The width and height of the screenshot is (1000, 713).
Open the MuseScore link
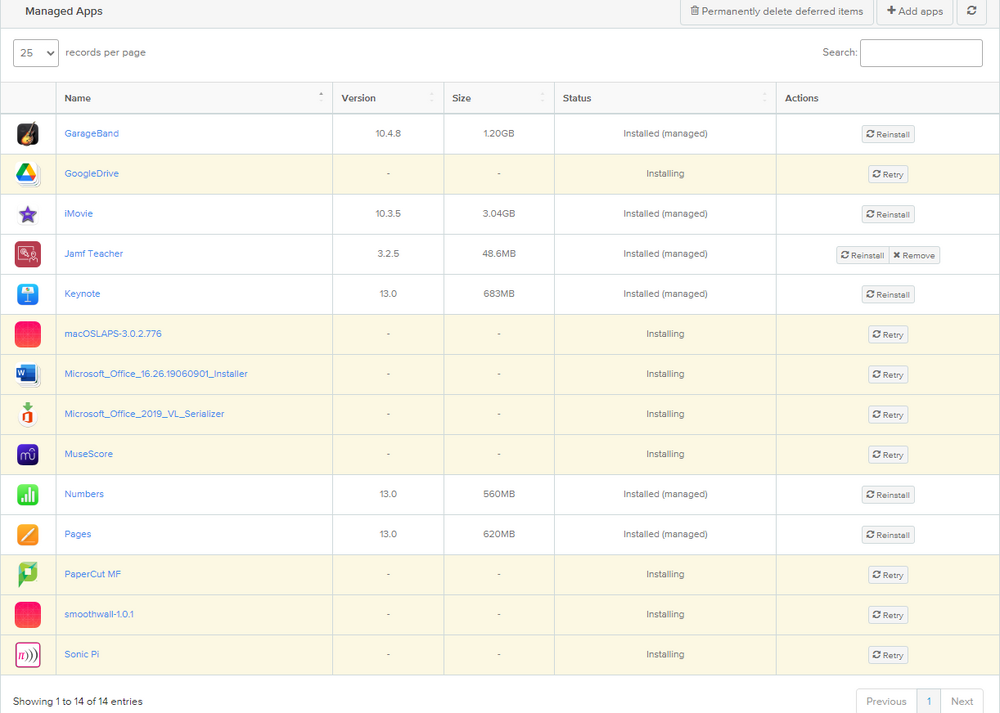[89, 454]
